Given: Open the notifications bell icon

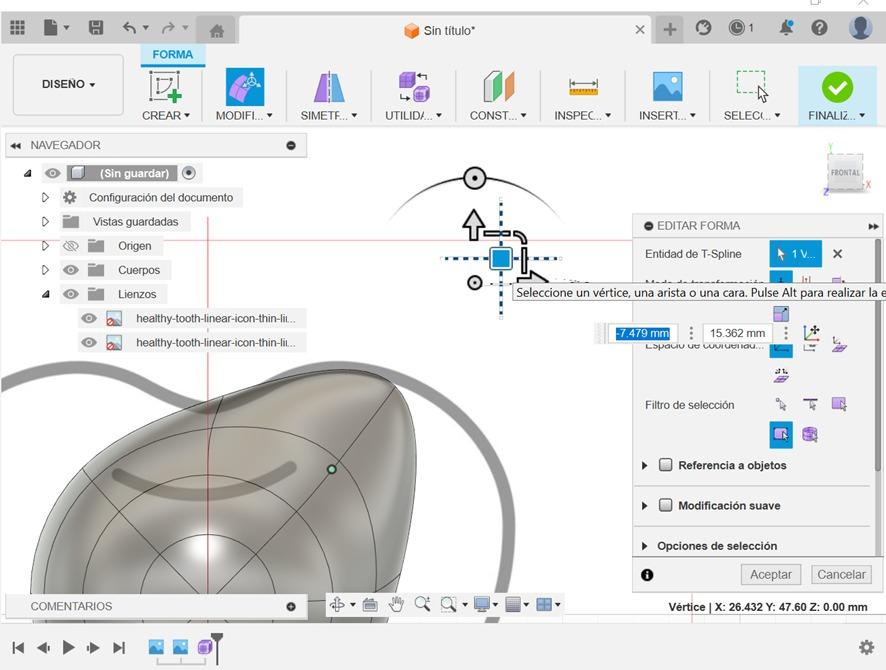Looking at the screenshot, I should pyautogui.click(x=786, y=29).
